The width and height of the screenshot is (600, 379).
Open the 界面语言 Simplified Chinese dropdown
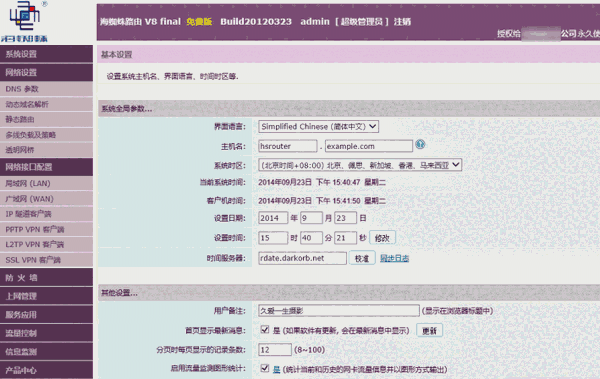pyautogui.click(x=318, y=126)
